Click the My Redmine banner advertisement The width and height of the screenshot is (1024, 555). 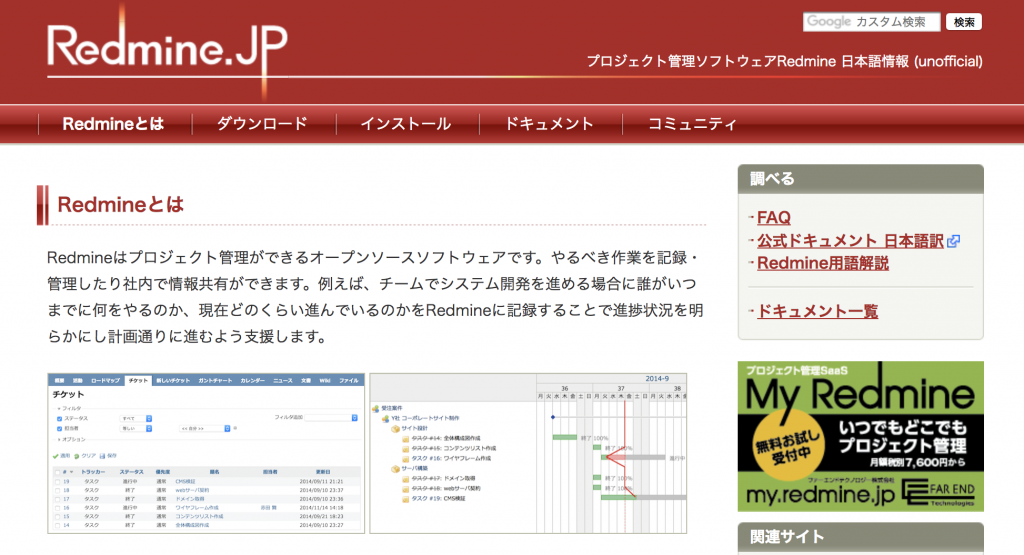(x=861, y=436)
